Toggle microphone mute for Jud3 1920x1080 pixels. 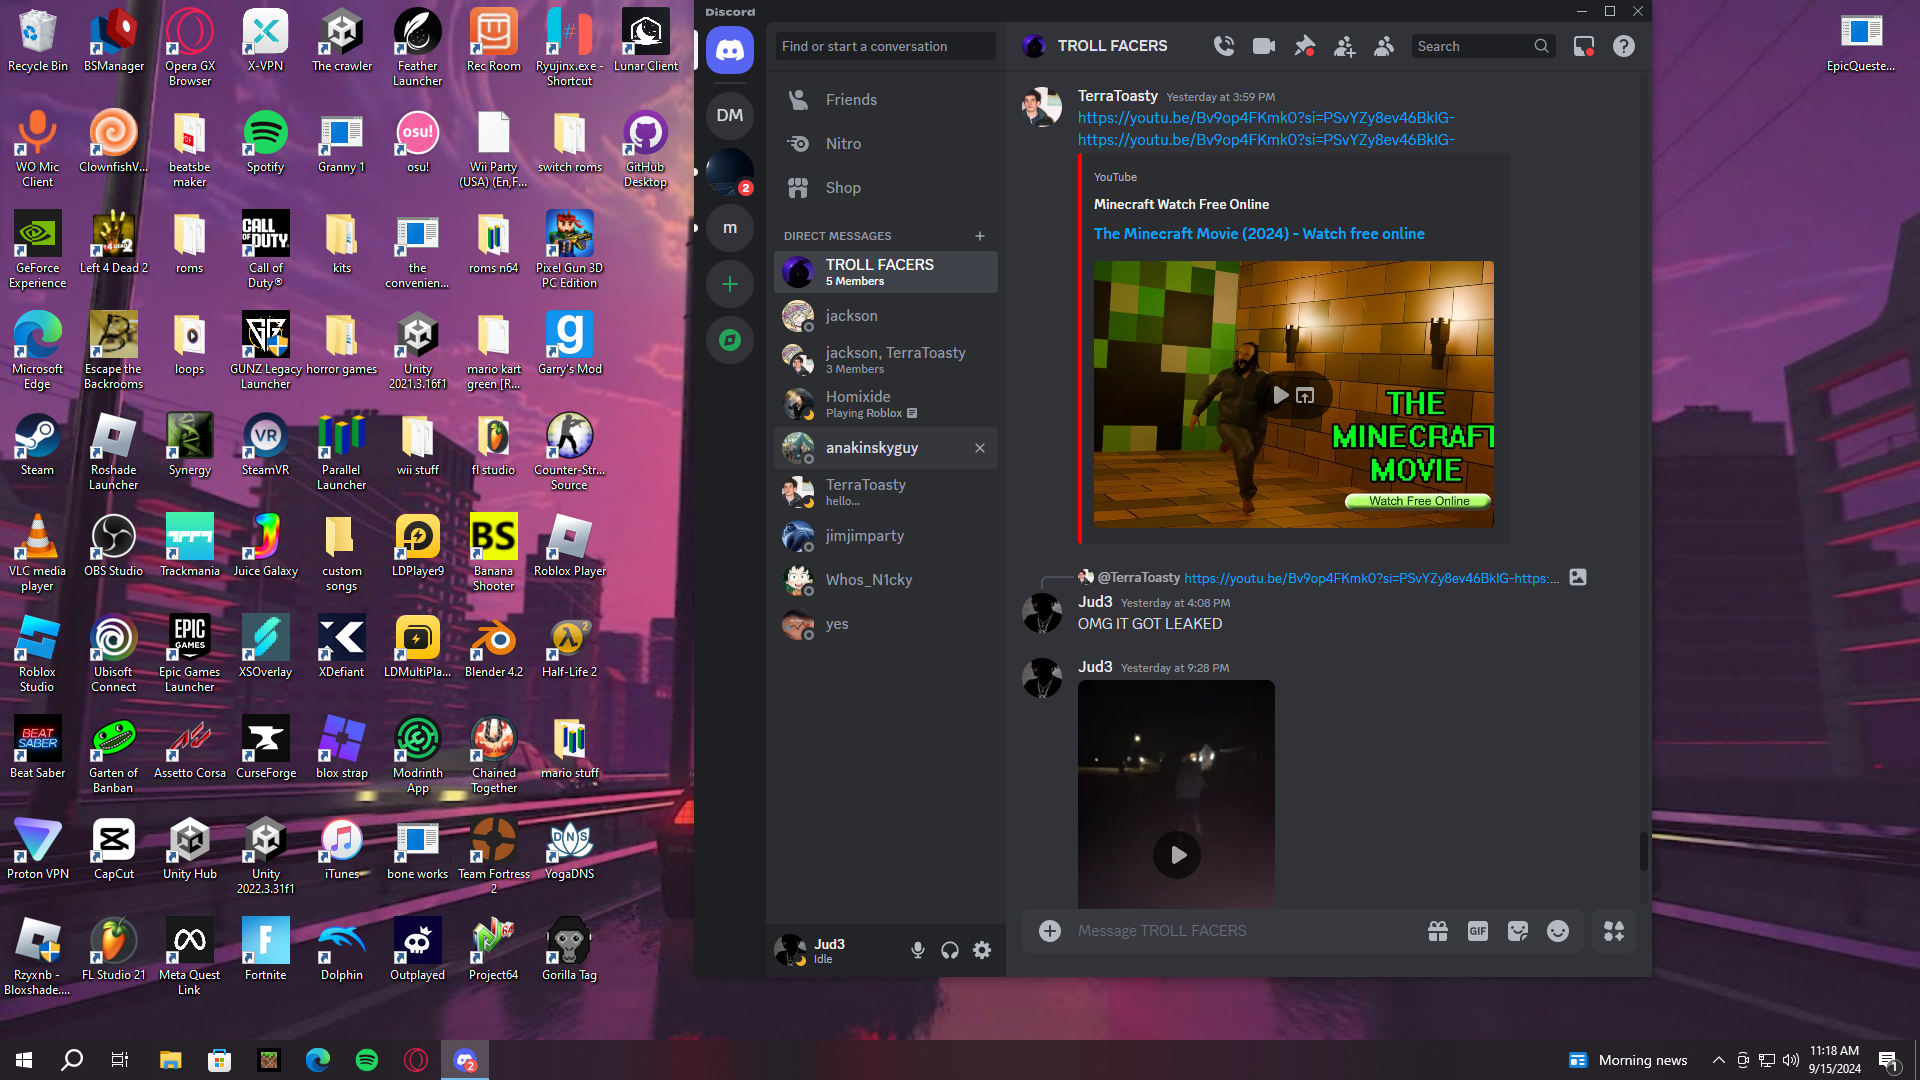pos(918,950)
